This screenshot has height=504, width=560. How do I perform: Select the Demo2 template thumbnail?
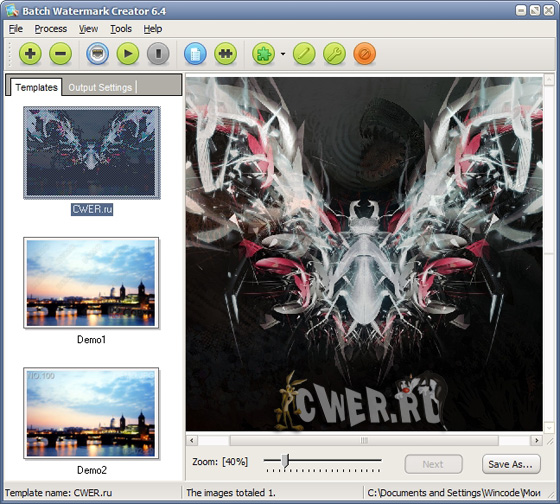click(x=91, y=413)
